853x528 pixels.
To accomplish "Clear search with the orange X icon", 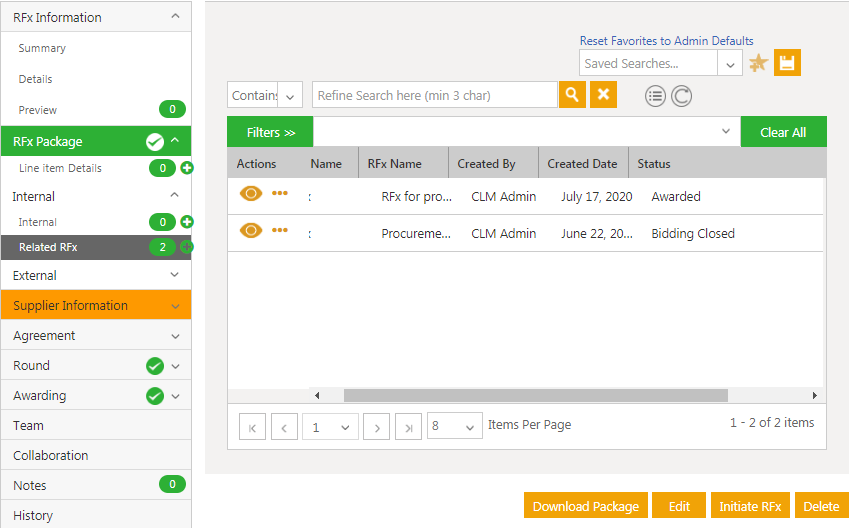I will tap(603, 95).
